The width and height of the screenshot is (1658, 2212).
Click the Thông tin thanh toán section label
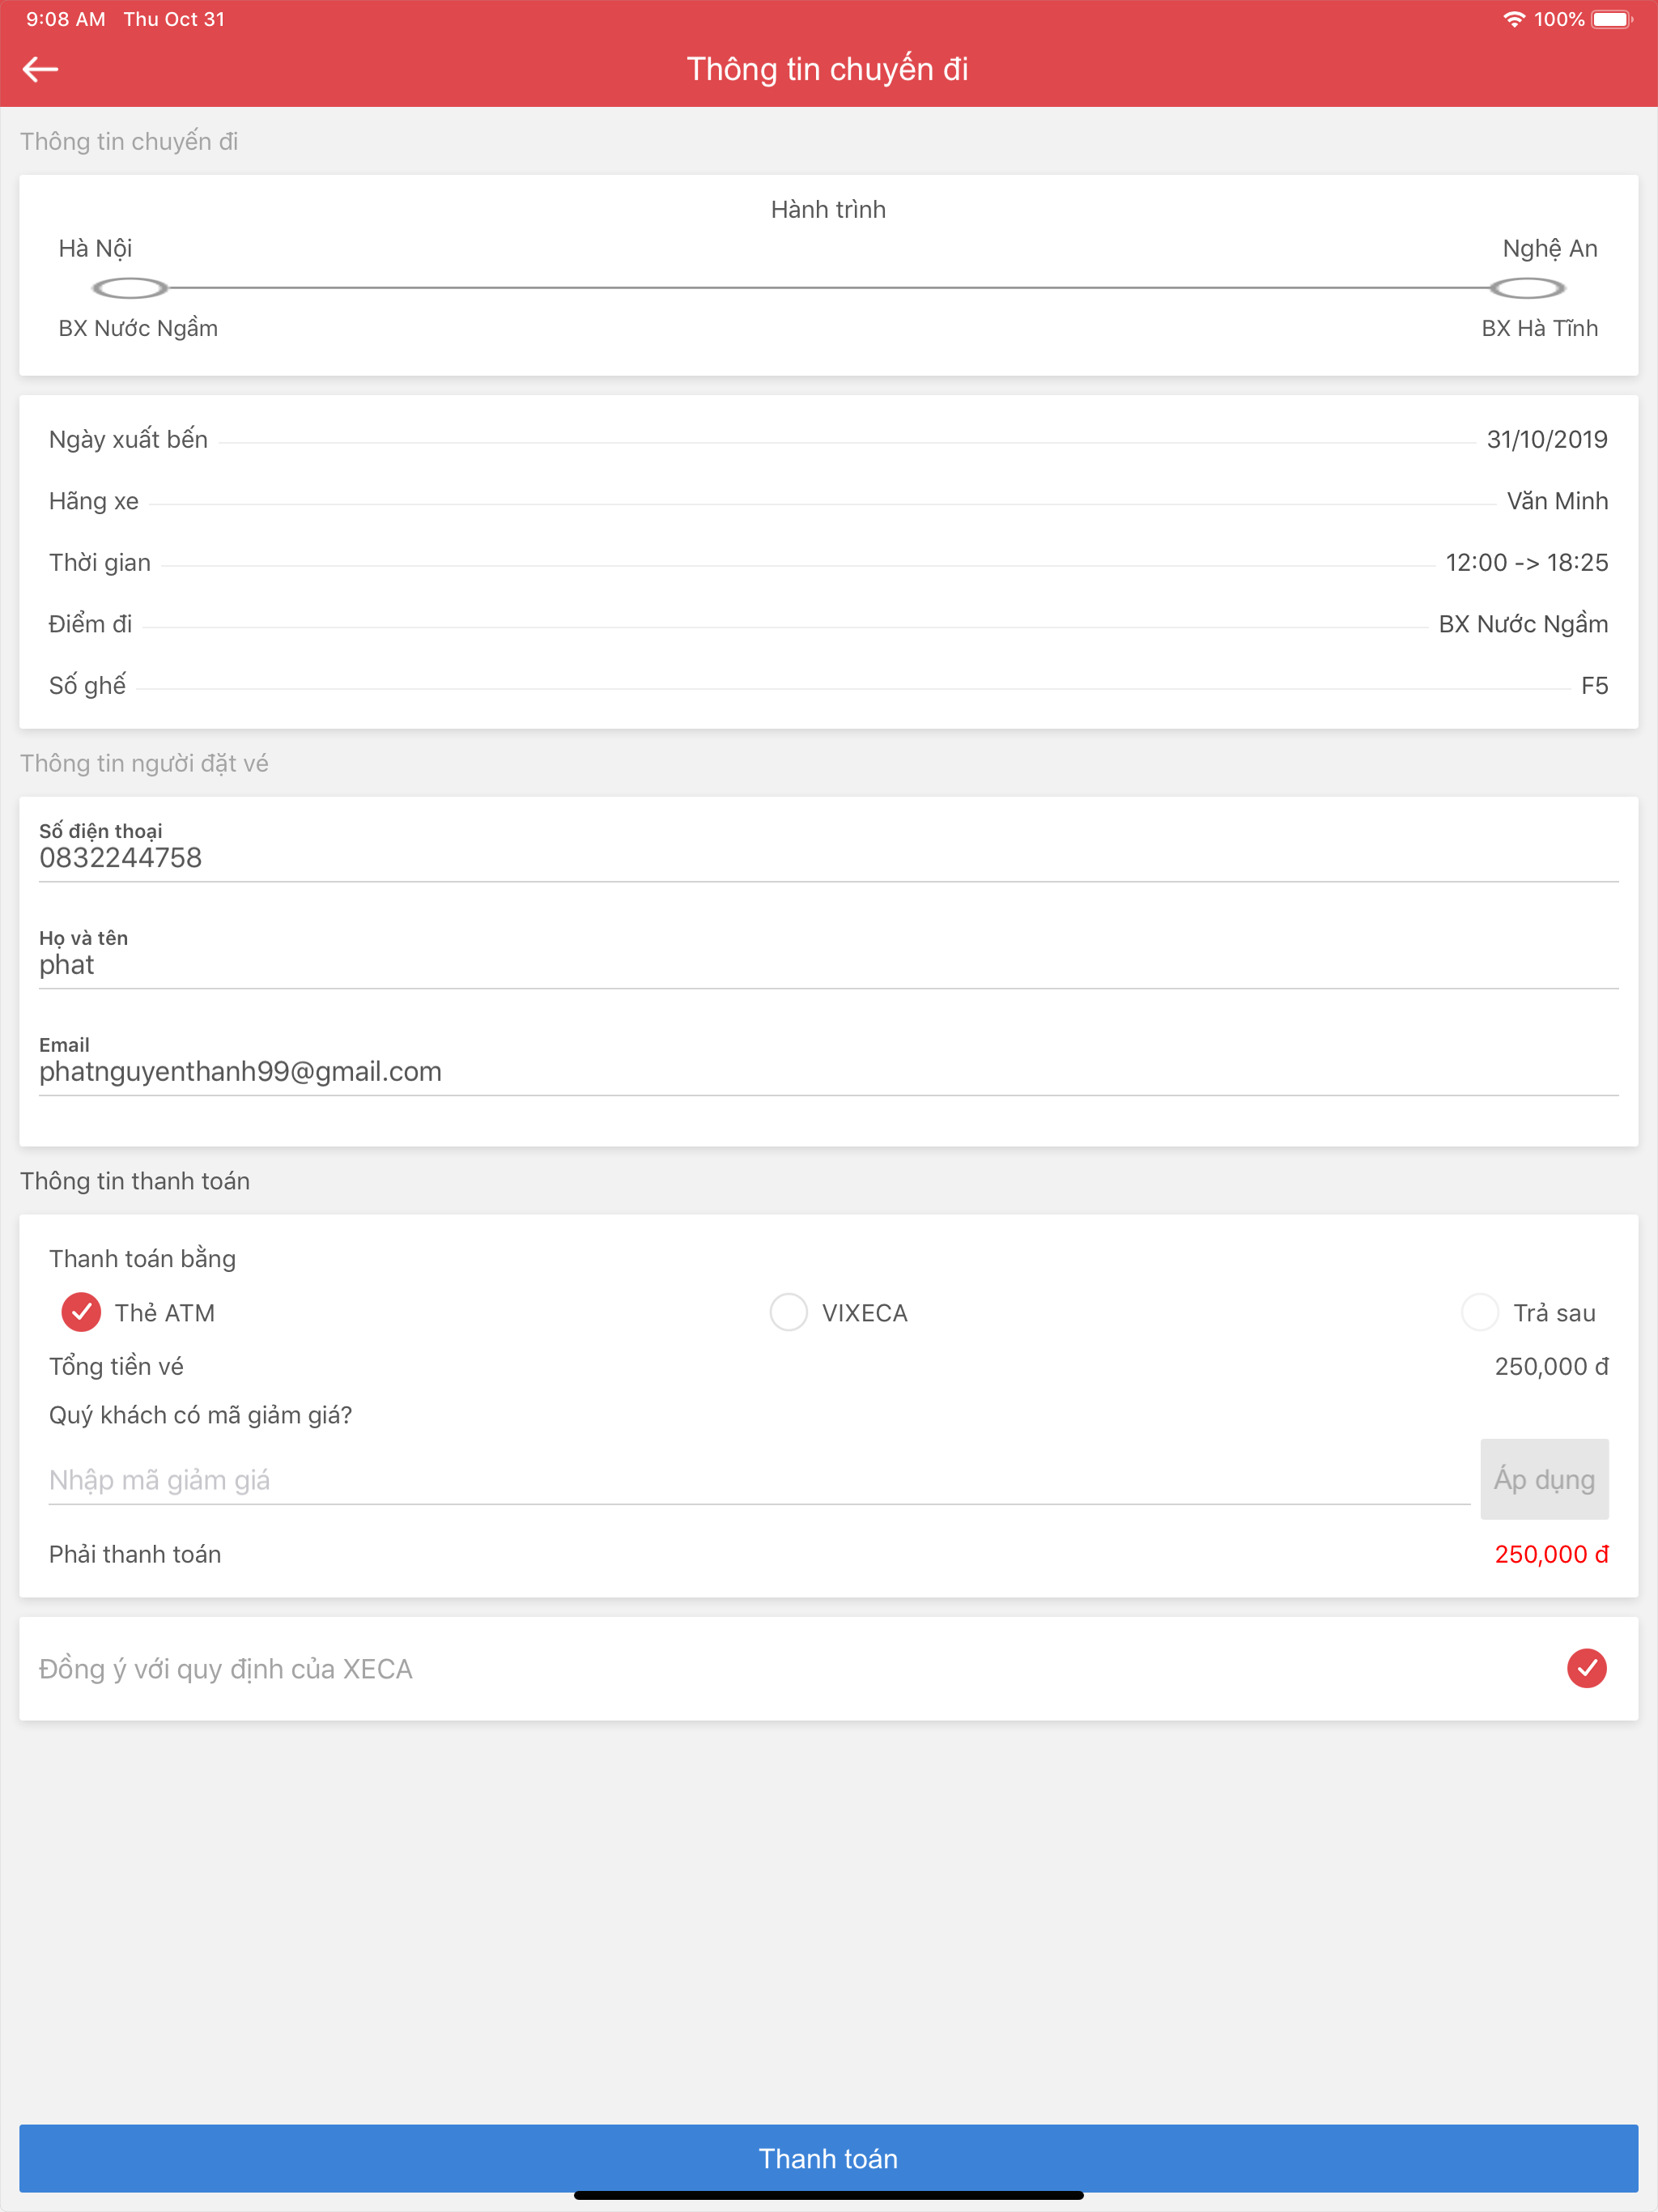click(x=135, y=1181)
